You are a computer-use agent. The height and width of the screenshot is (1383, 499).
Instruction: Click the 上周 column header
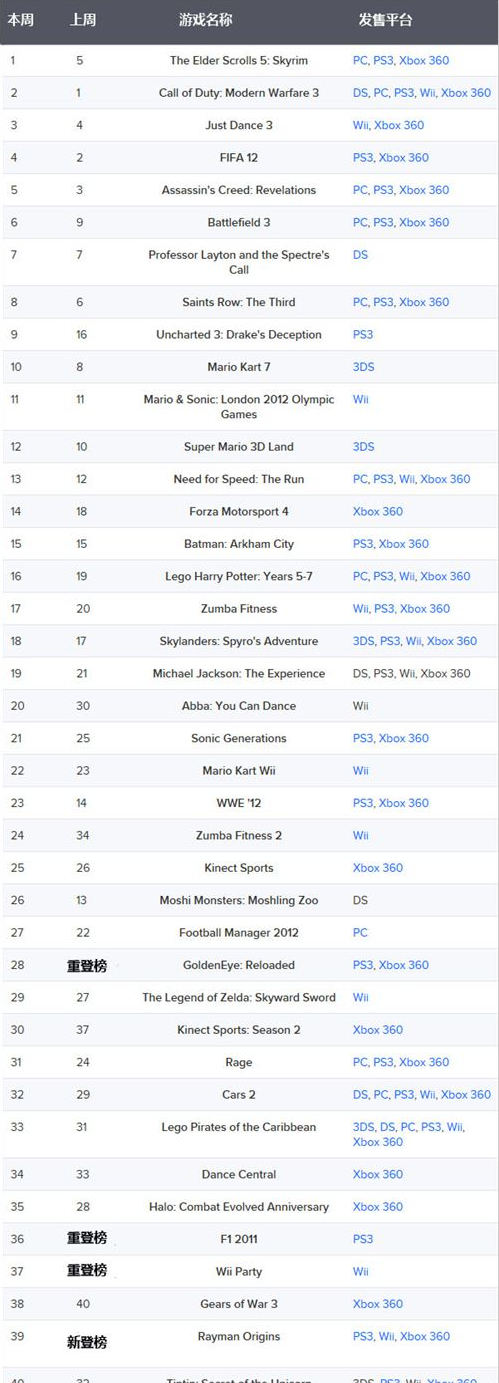(x=84, y=20)
